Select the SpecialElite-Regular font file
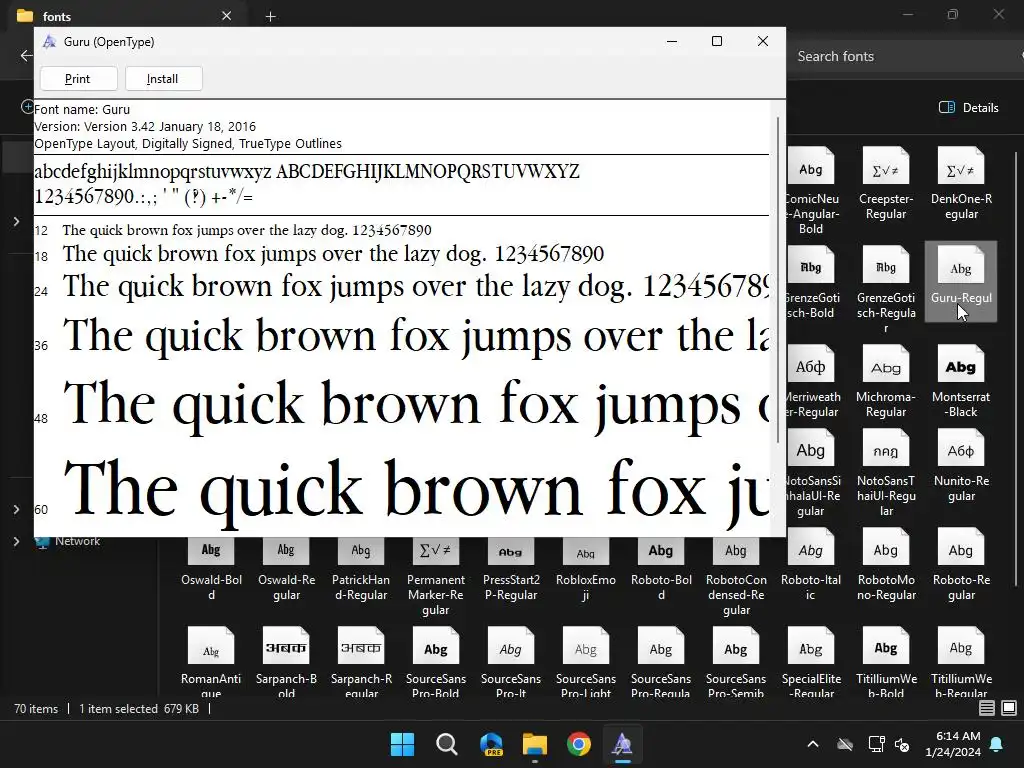The height and width of the screenshot is (768, 1024). click(x=810, y=661)
